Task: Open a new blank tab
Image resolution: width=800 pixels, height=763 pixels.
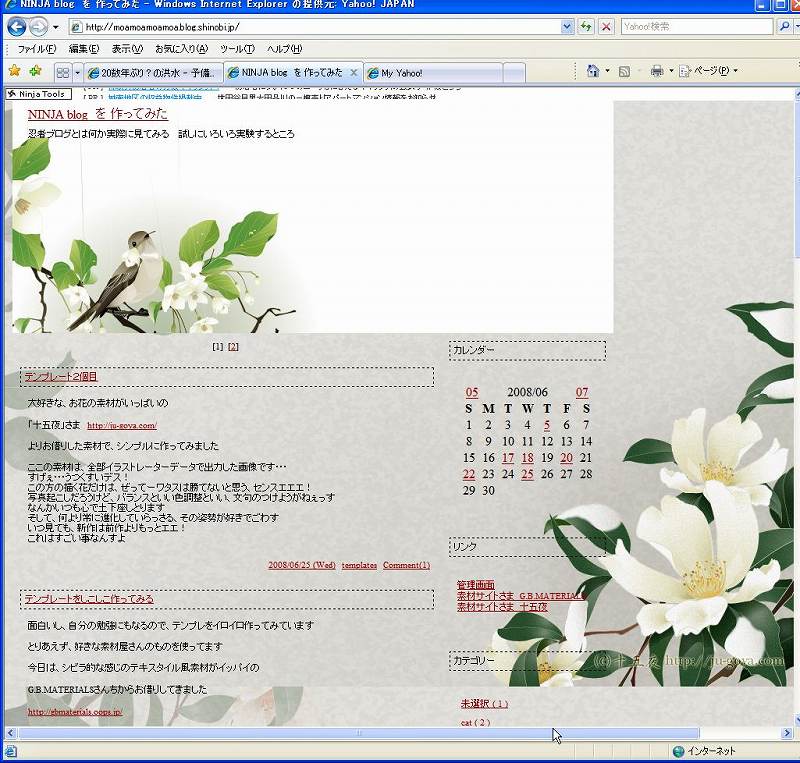Action: [514, 73]
